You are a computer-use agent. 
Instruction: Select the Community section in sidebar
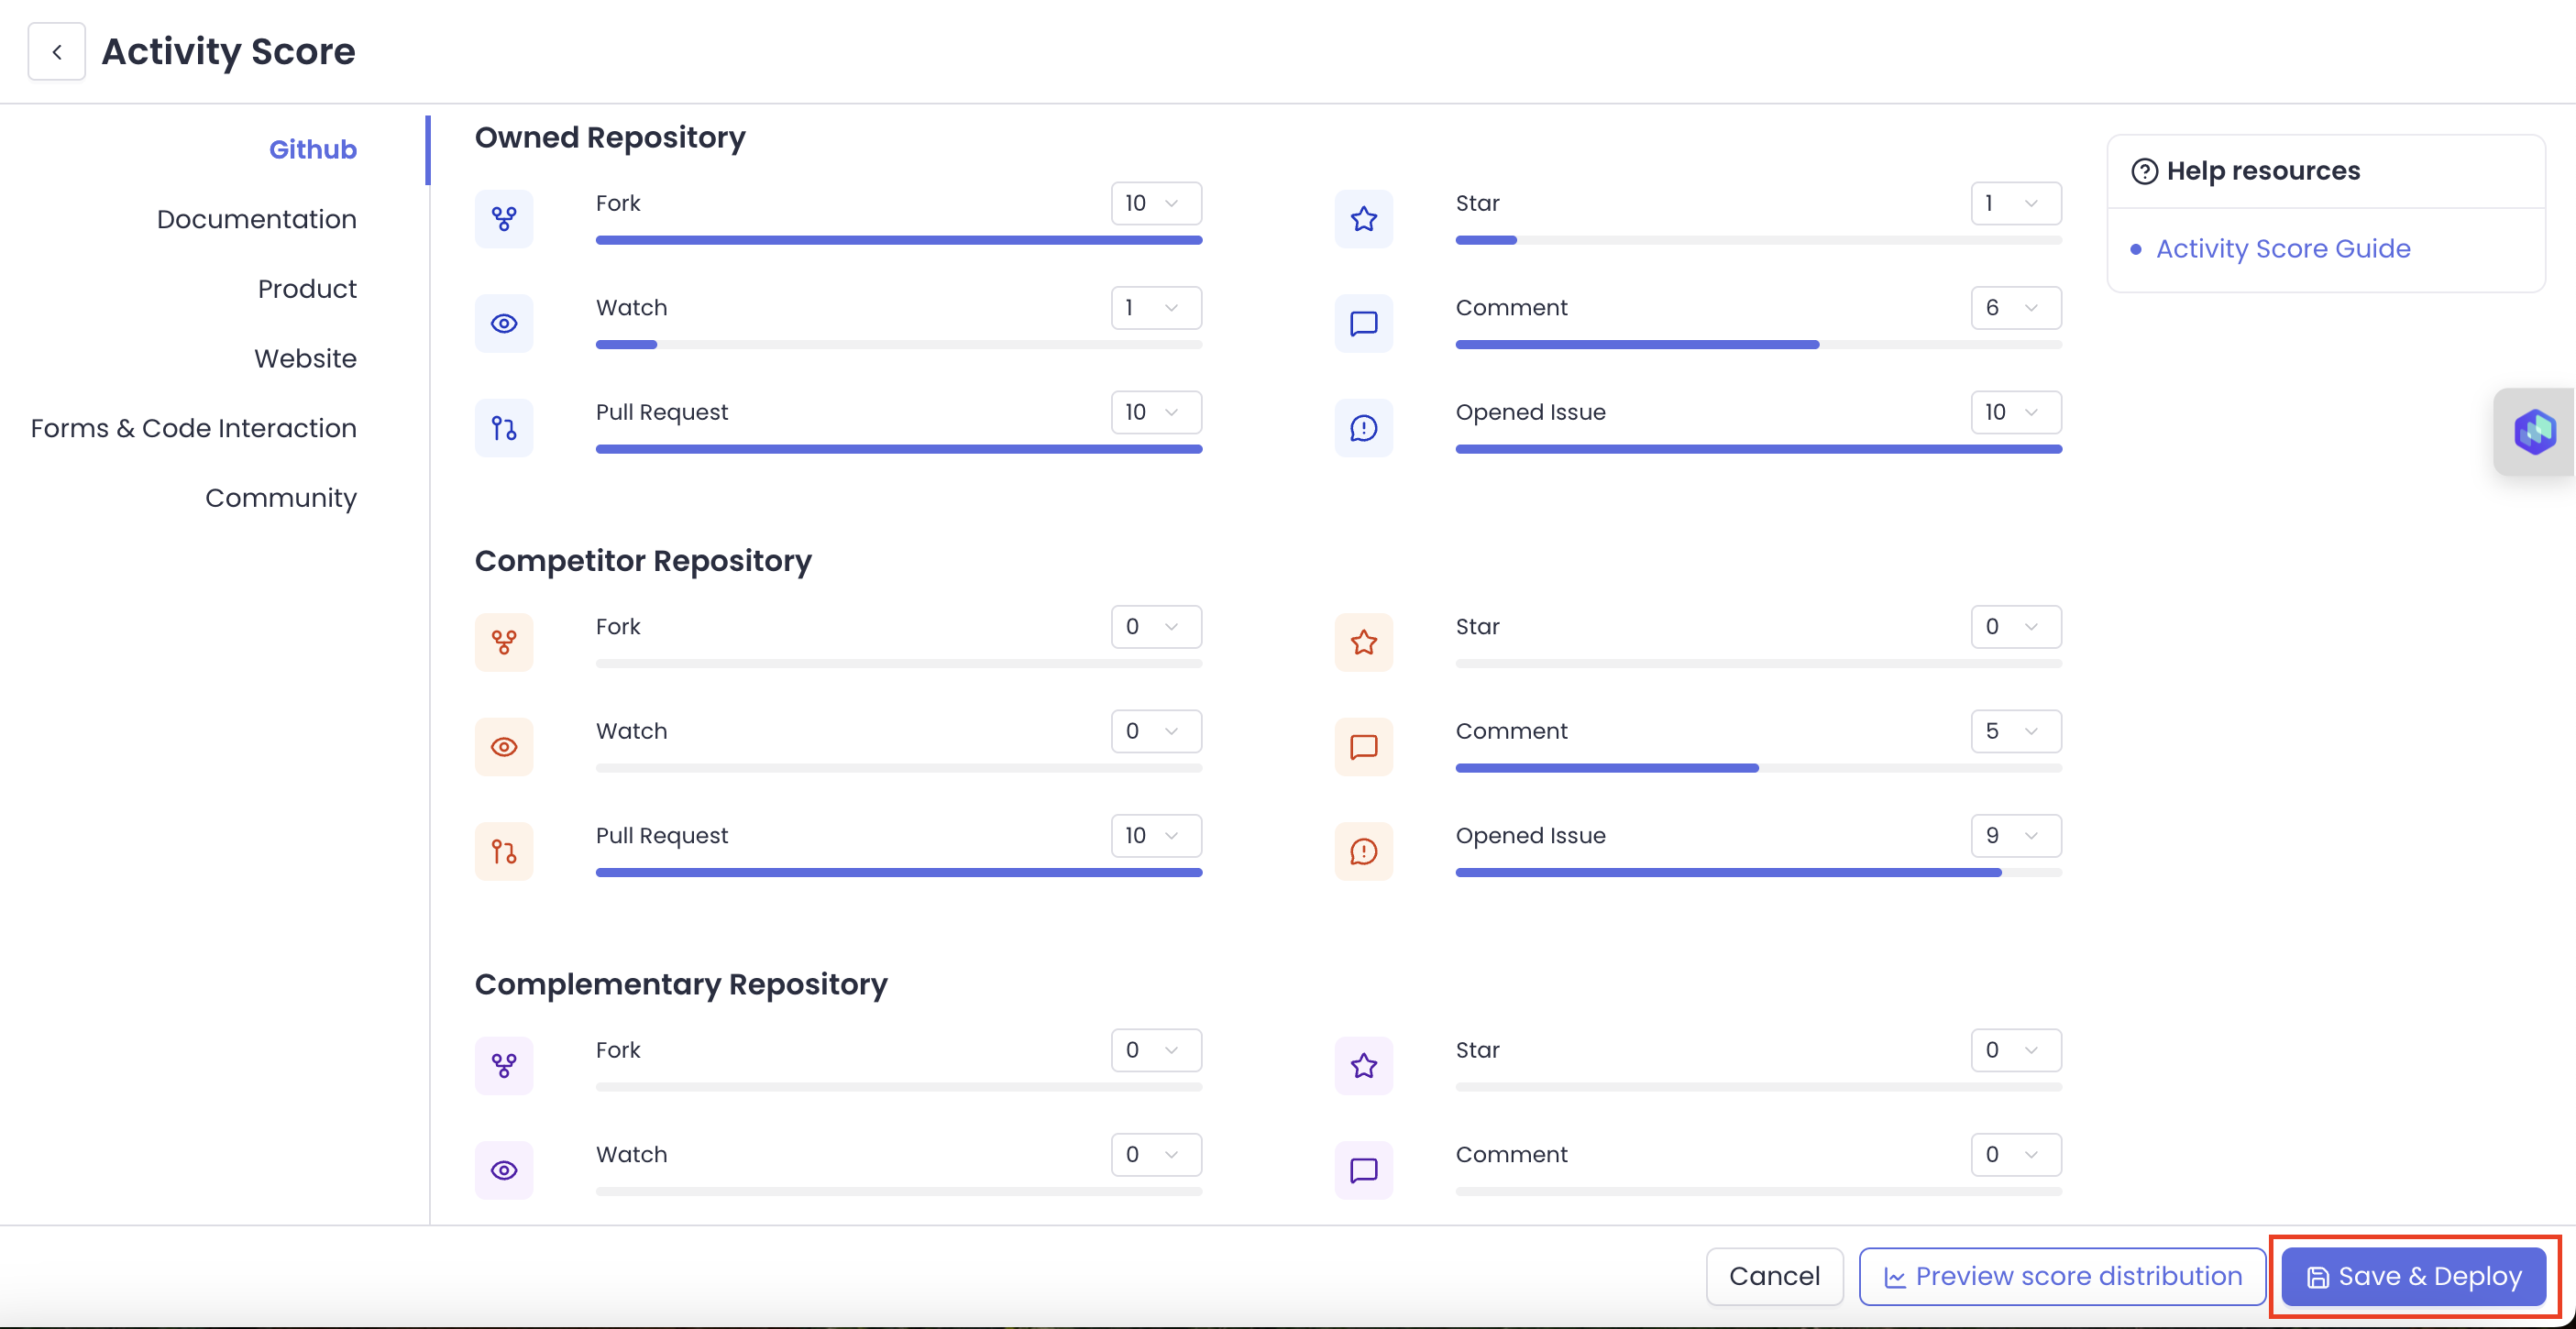coord(280,498)
